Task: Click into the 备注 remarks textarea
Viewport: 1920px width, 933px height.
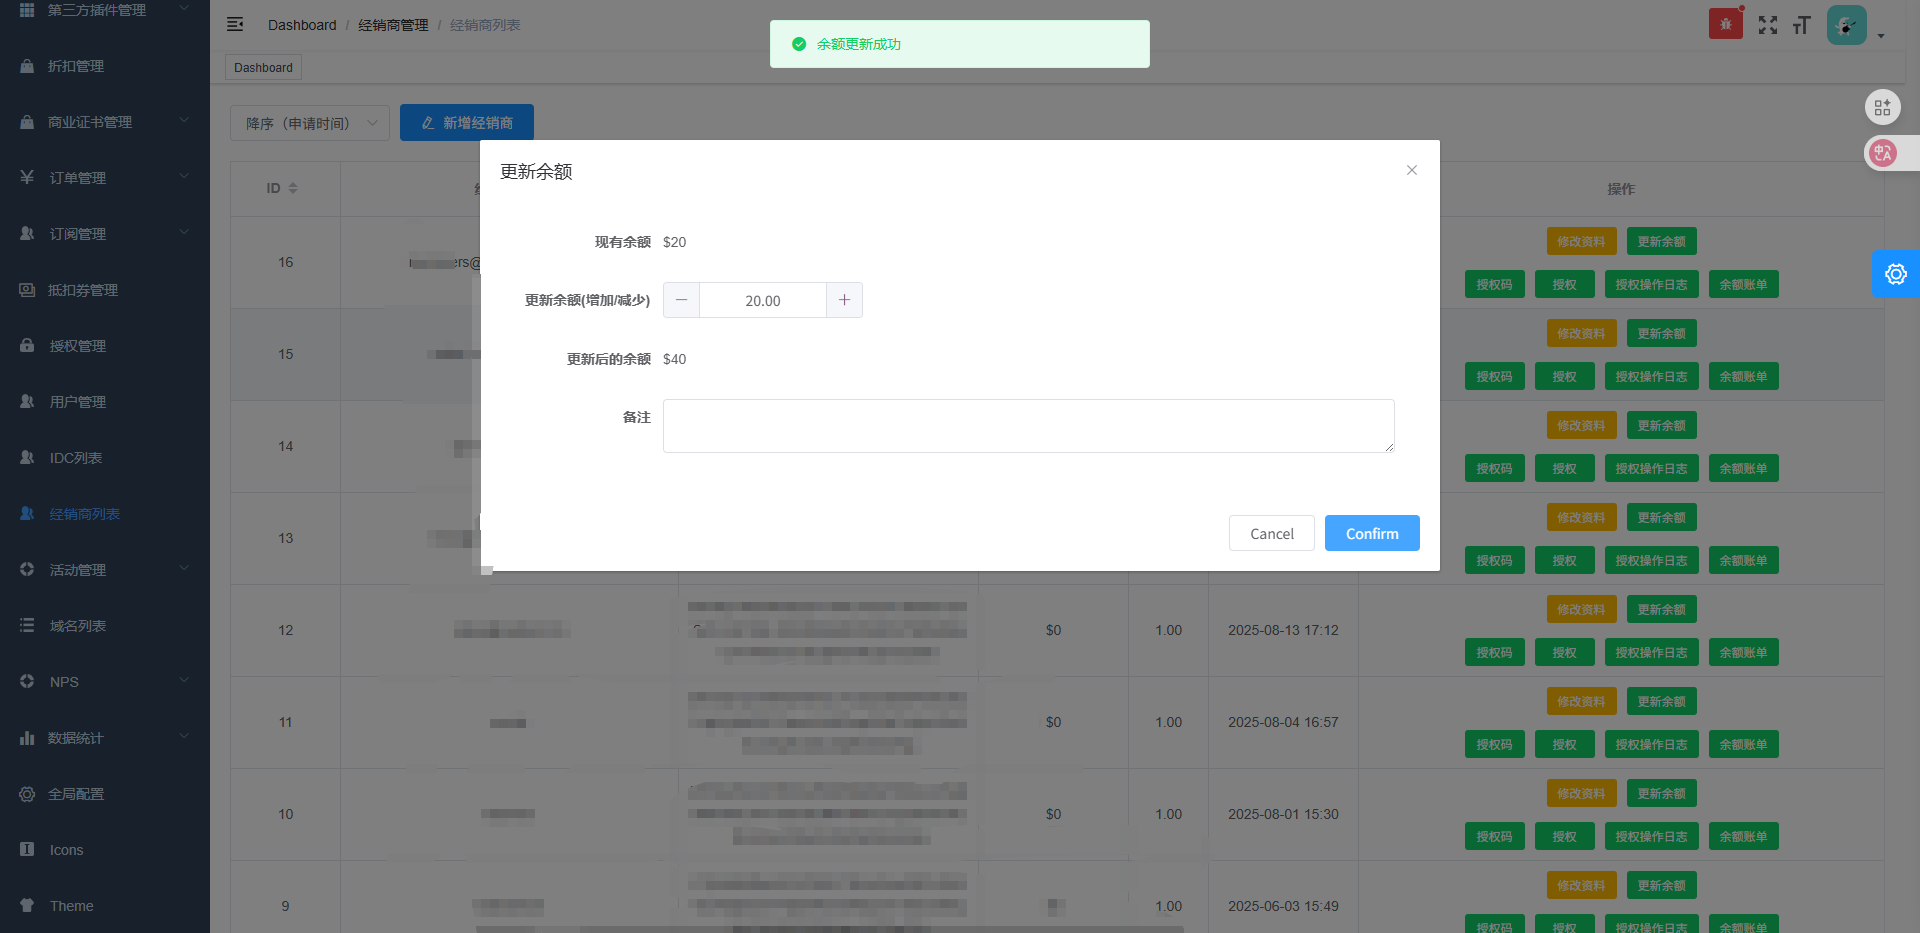Action: click(1028, 426)
